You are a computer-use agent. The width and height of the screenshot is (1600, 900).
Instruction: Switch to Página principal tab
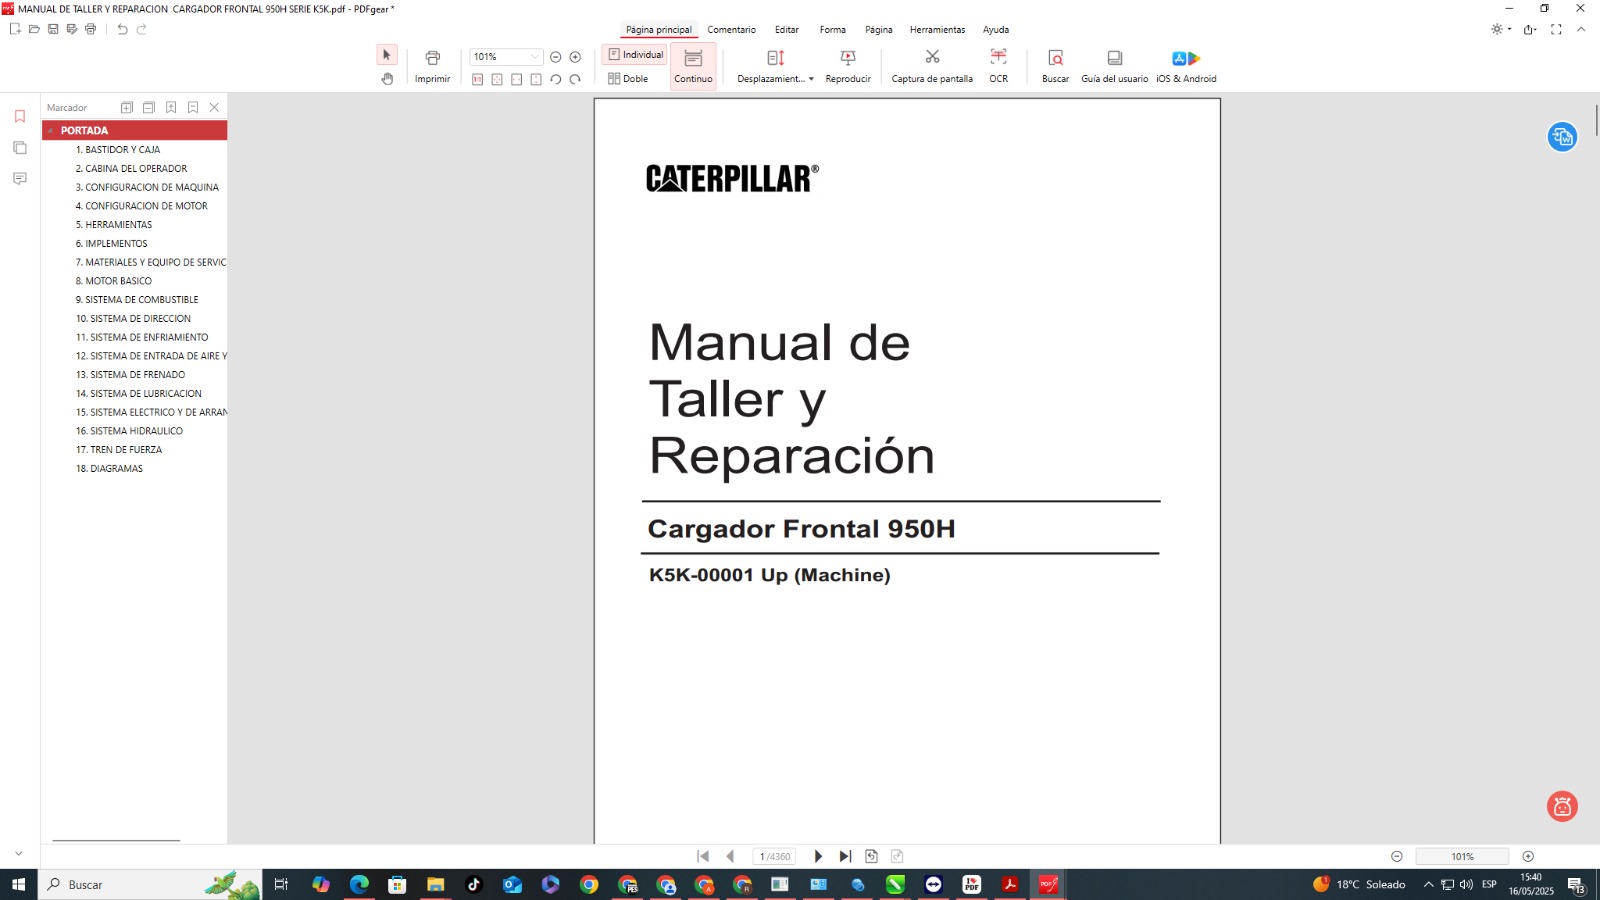pos(658,30)
